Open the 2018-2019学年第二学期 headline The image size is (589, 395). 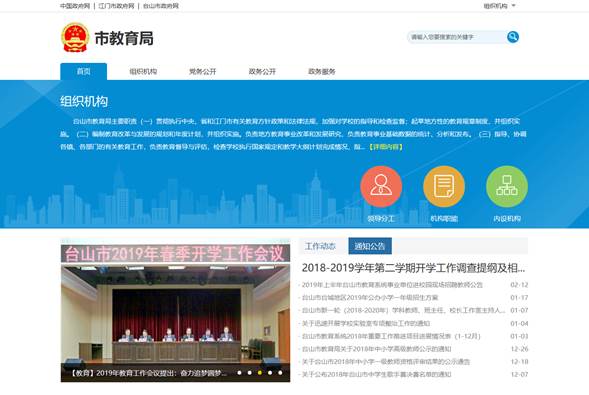[x=413, y=268]
